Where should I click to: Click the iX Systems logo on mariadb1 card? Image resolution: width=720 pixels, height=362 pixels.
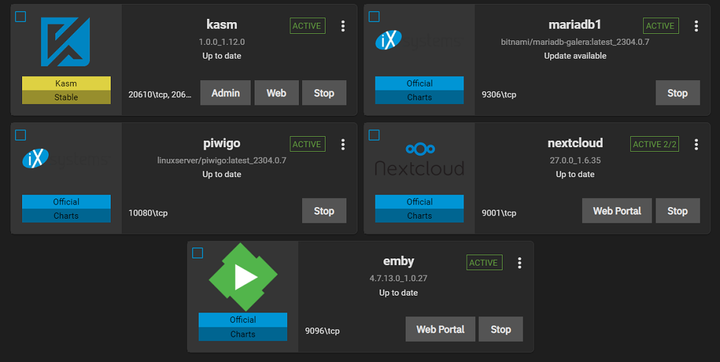coord(418,40)
